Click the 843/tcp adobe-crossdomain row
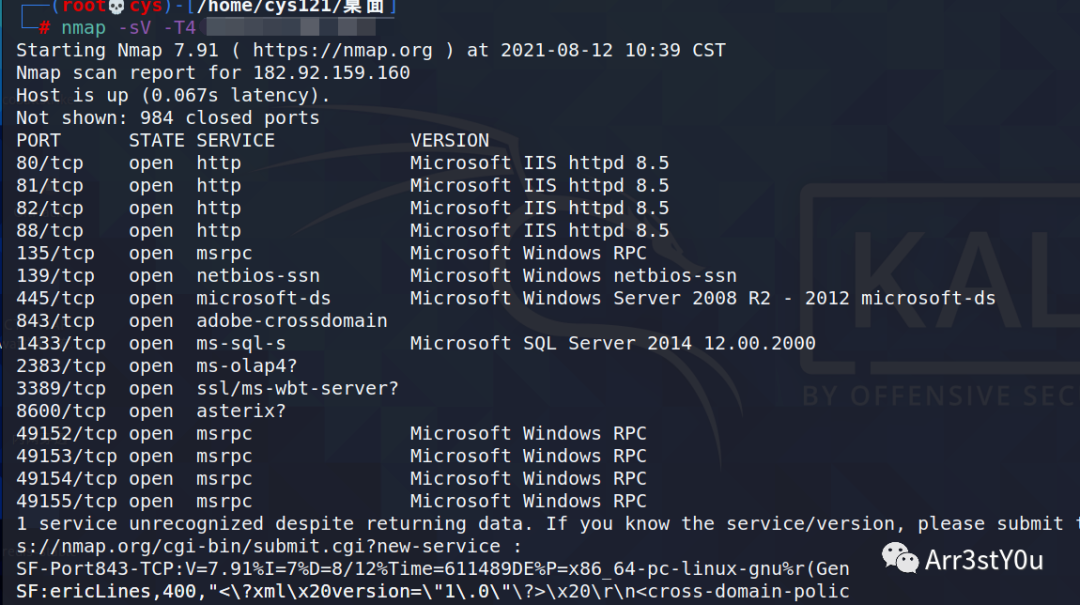The height and width of the screenshot is (605, 1080). (202, 321)
